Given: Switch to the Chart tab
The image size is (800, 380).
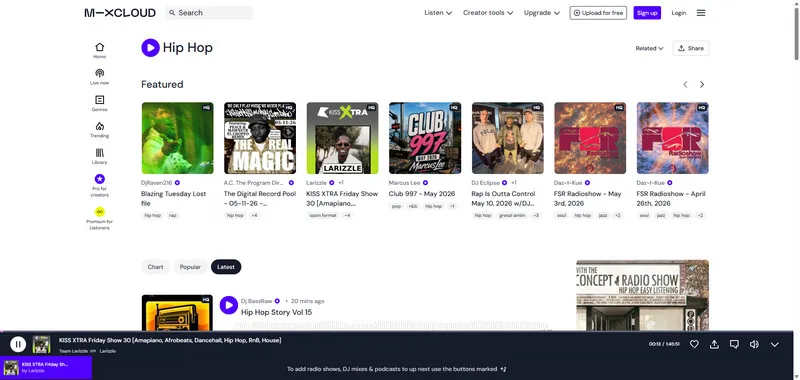Looking at the screenshot, I should [156, 267].
